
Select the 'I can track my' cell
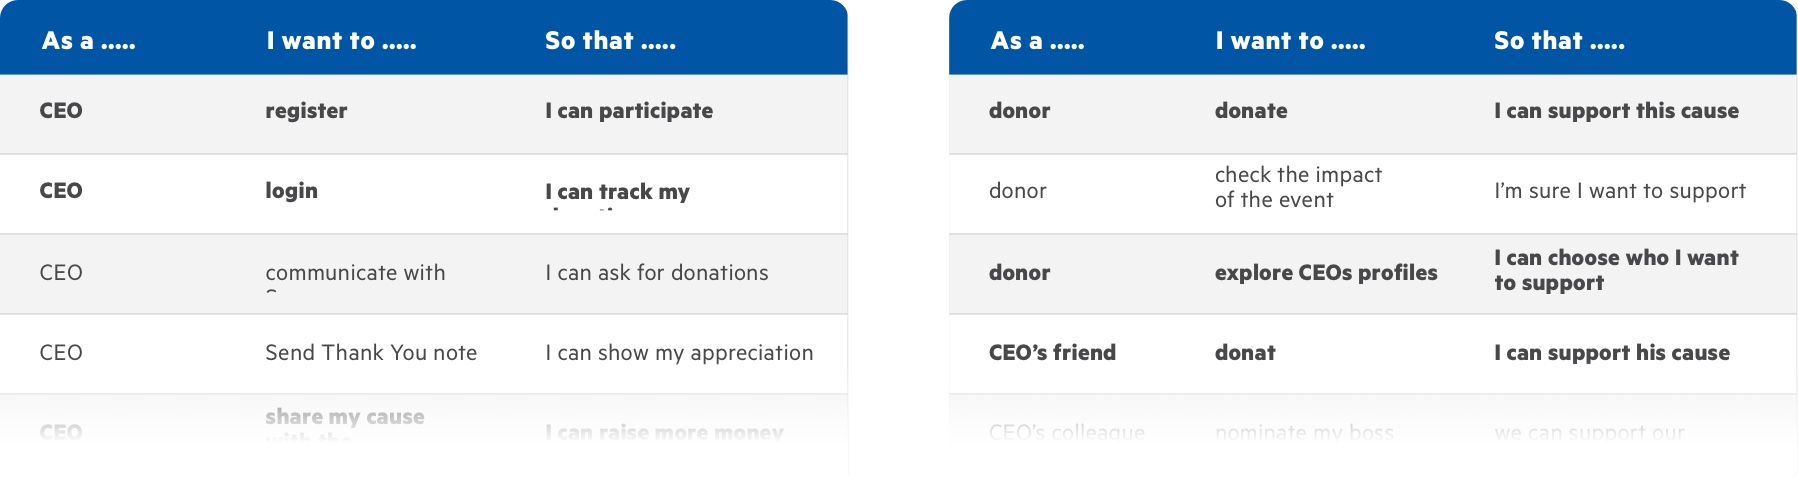click(x=617, y=192)
